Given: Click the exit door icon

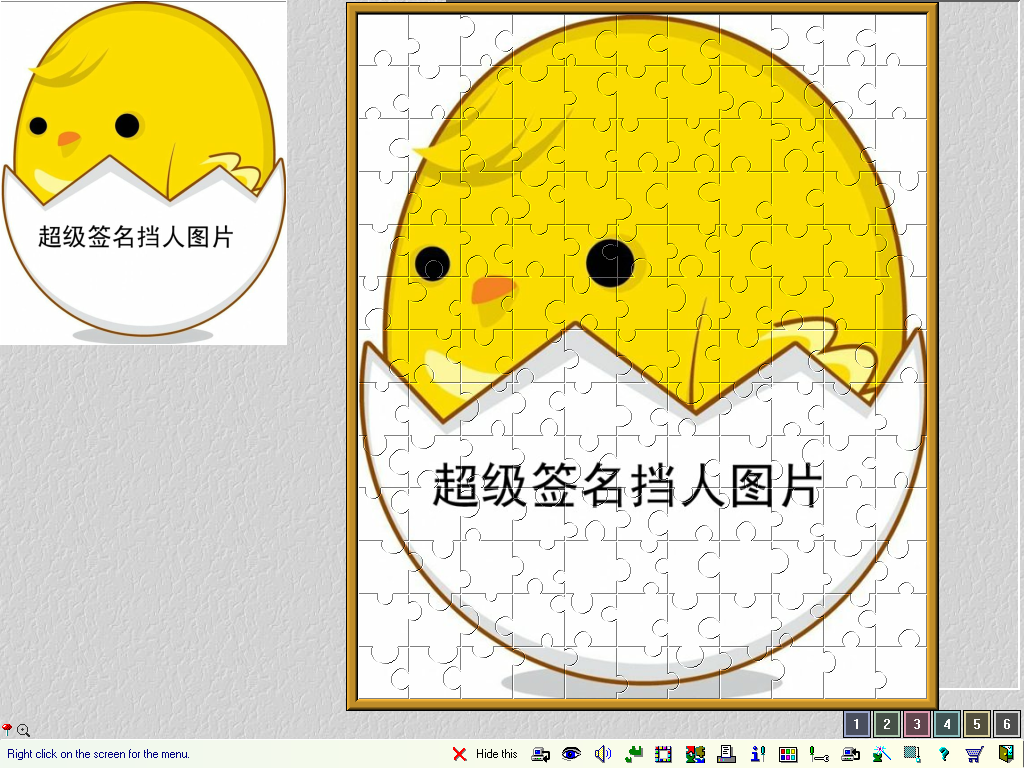Looking at the screenshot, I should pos(1006,754).
